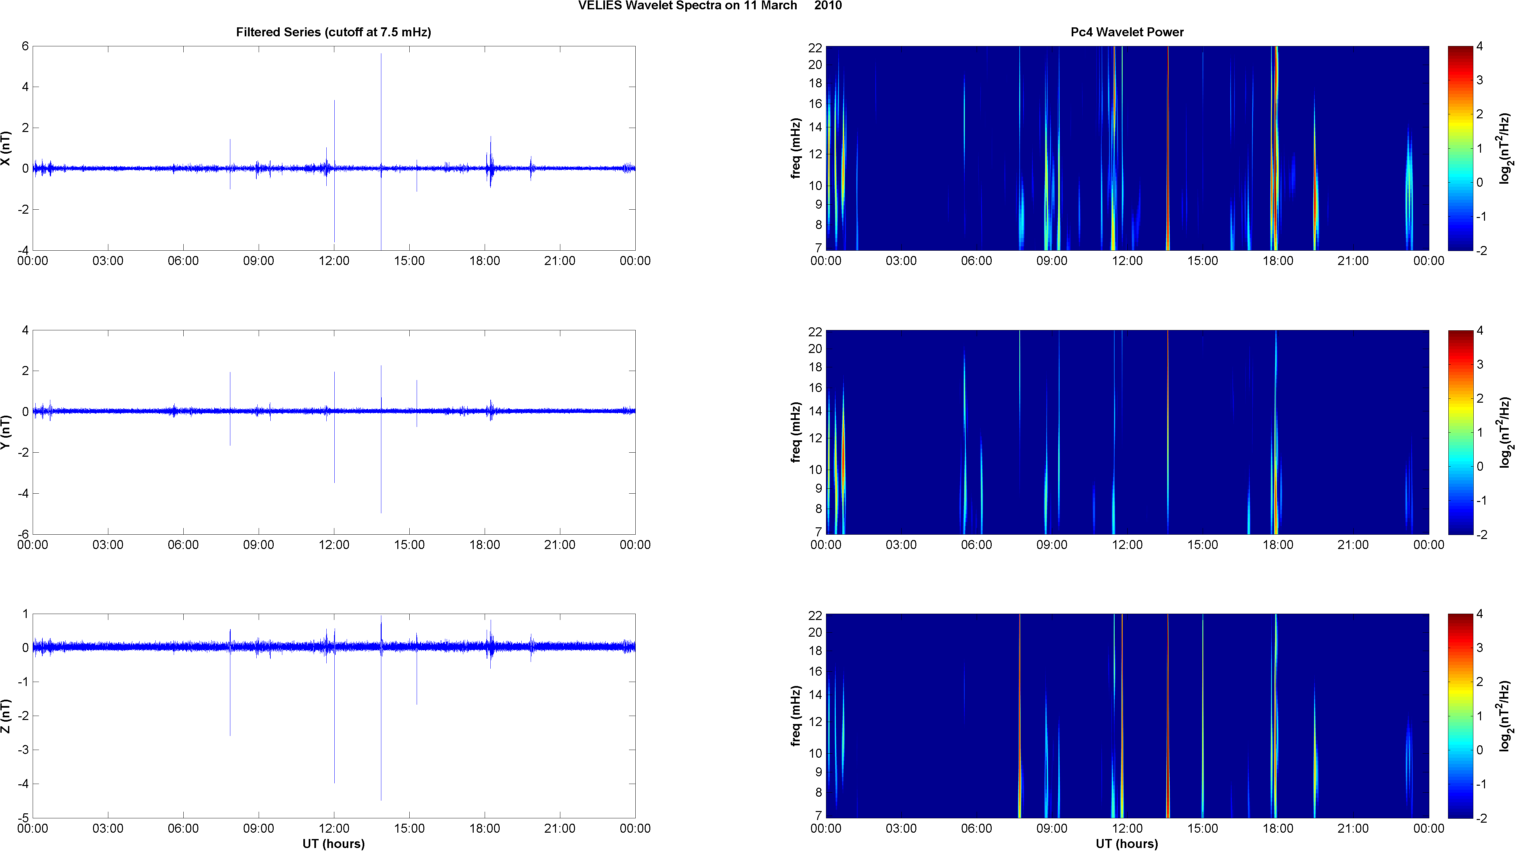
Task: Click the middle wavelet plot's colorbar
Action: click(1460, 432)
